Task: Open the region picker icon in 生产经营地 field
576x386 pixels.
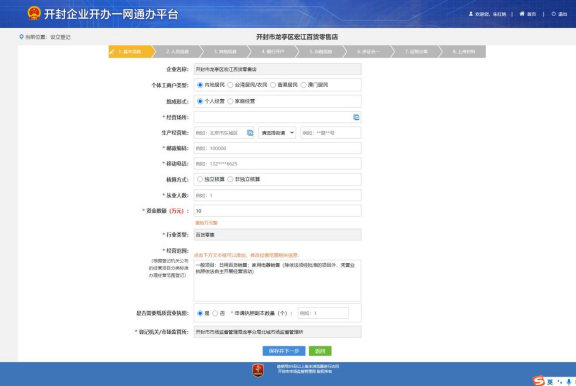Action: point(250,133)
